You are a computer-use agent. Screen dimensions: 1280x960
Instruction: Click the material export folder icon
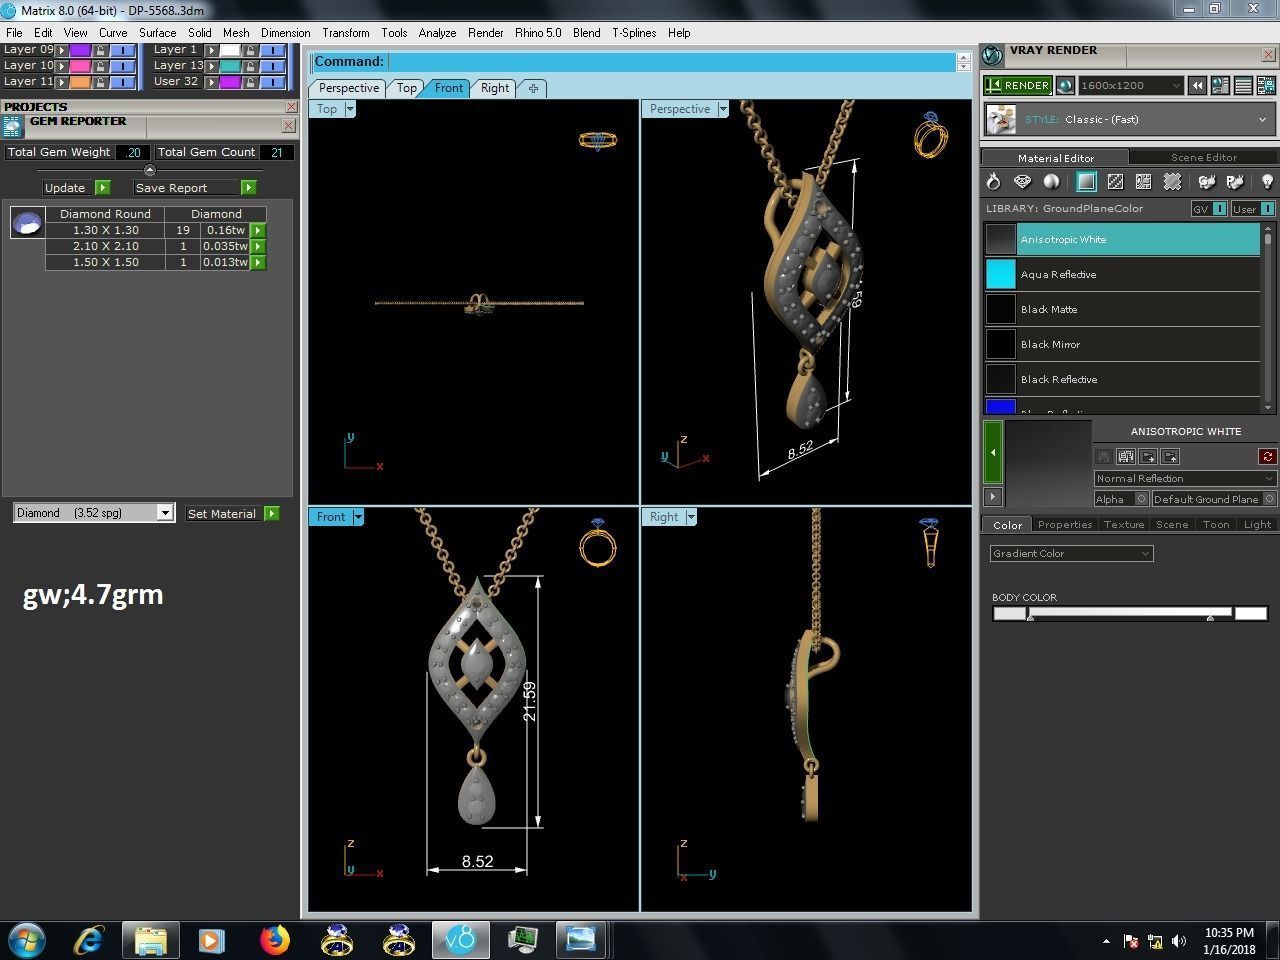(x=1148, y=457)
